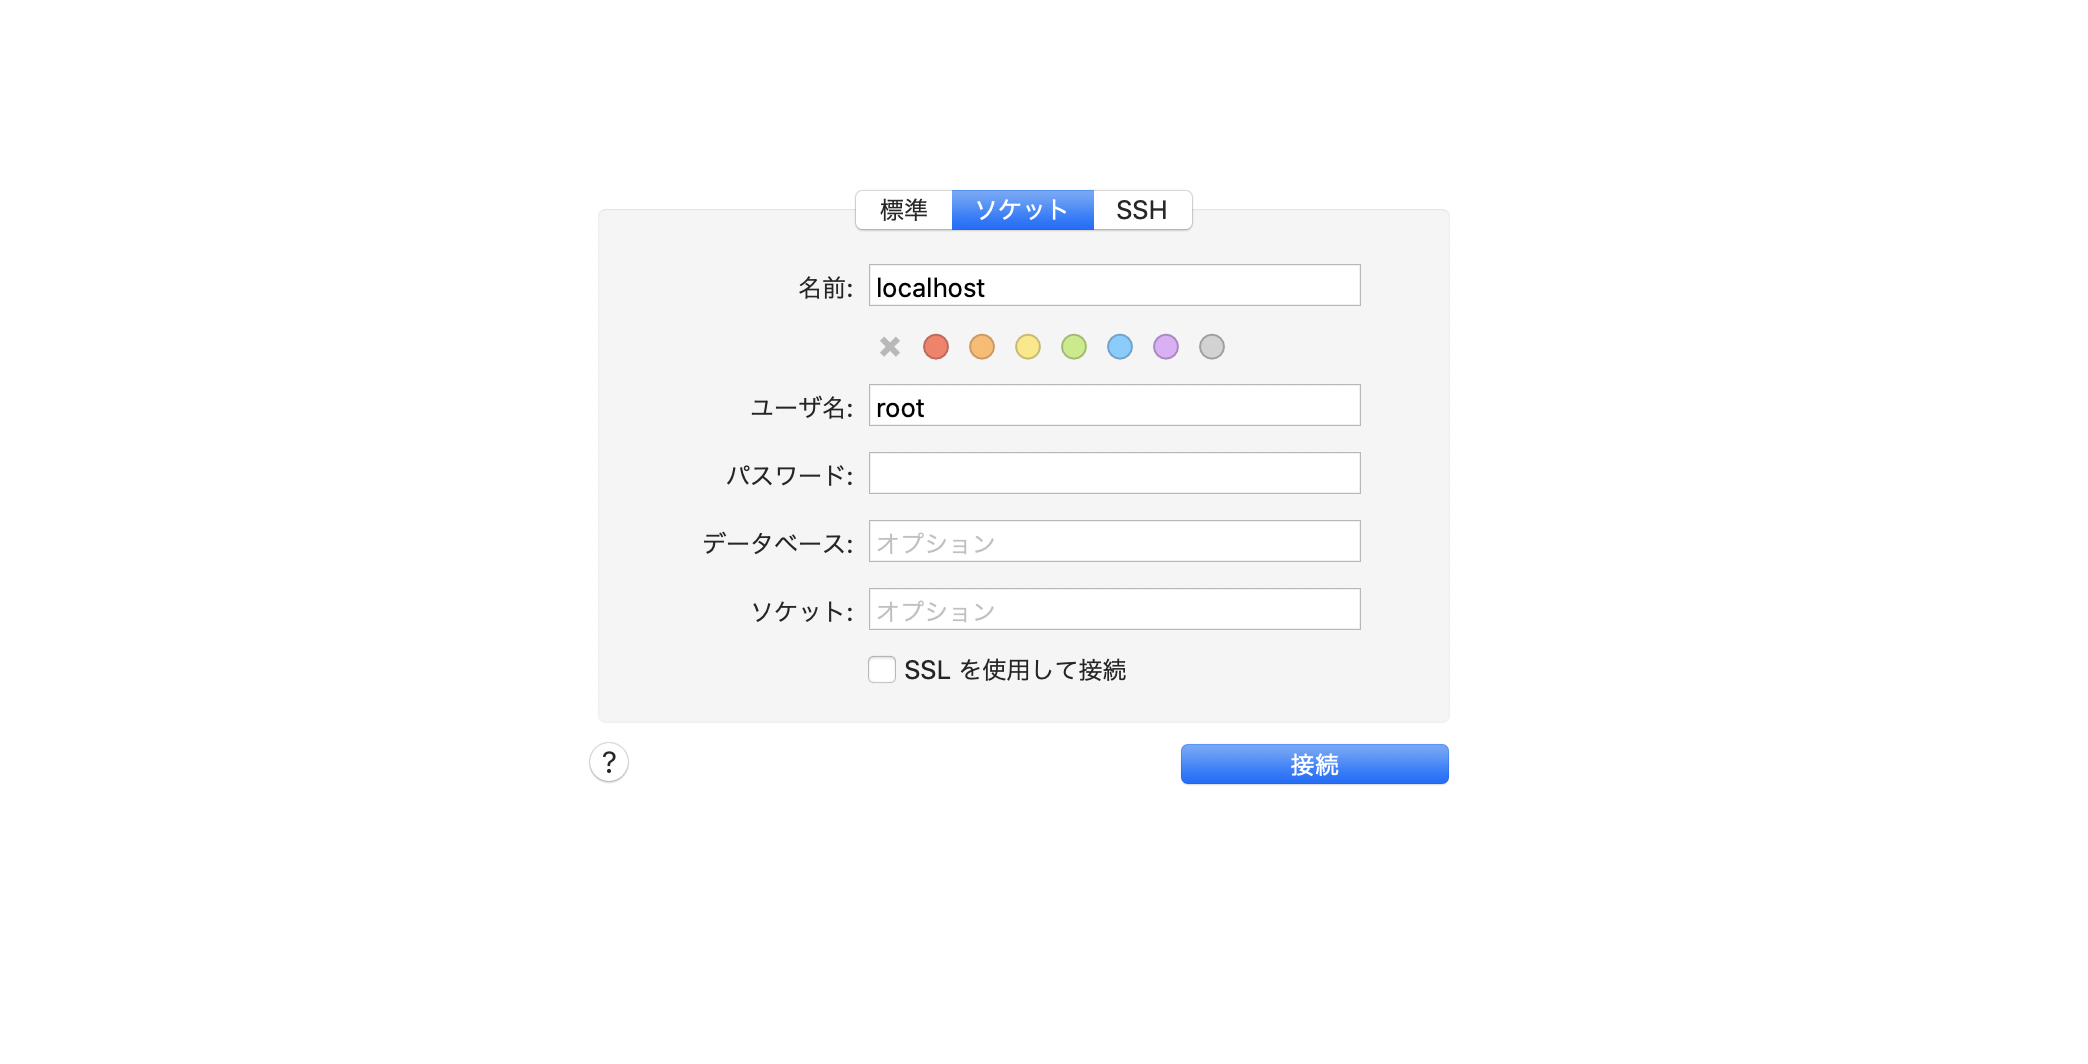Click the ユーザ名 field containing root
The image size is (2088, 1064).
point(1115,405)
